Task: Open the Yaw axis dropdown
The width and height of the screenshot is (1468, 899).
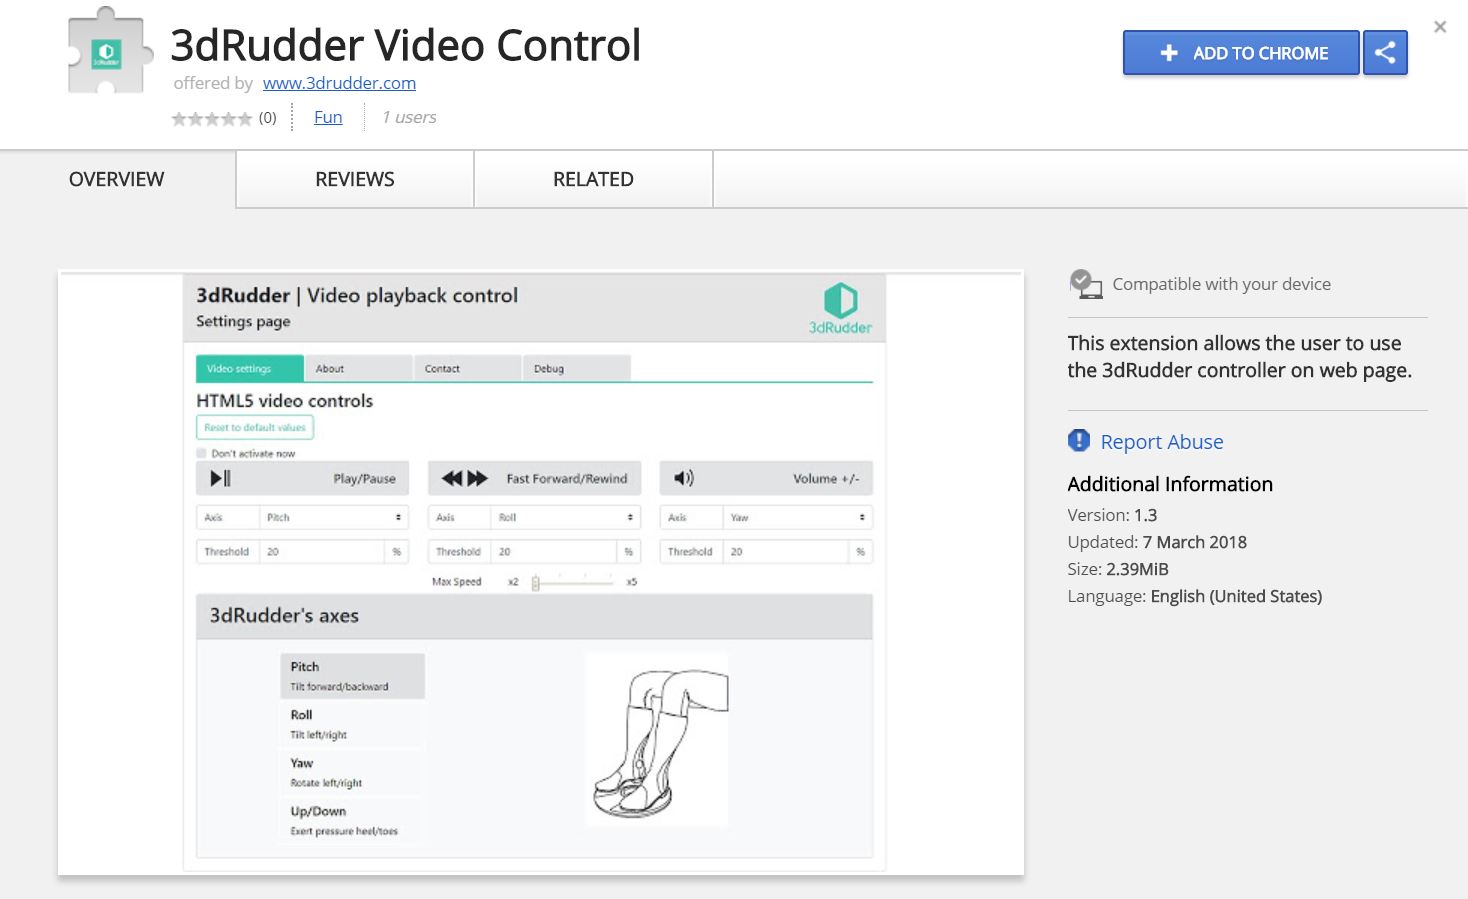Action: [x=798, y=517]
